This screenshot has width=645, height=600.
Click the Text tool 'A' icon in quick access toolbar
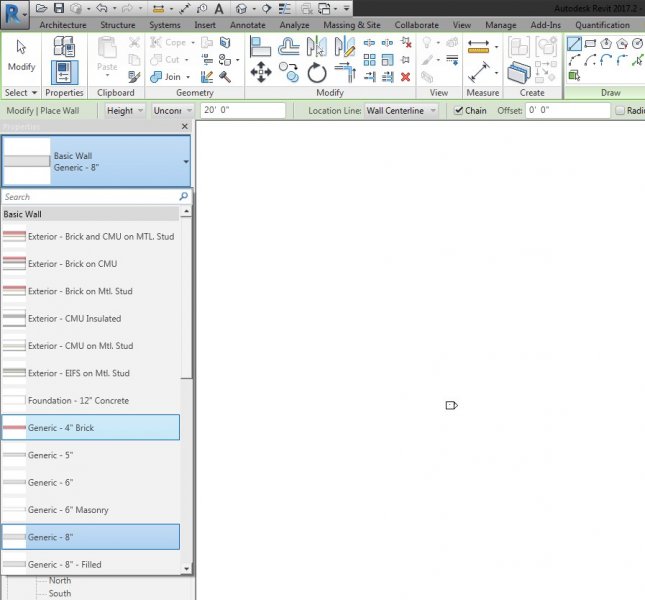219,8
